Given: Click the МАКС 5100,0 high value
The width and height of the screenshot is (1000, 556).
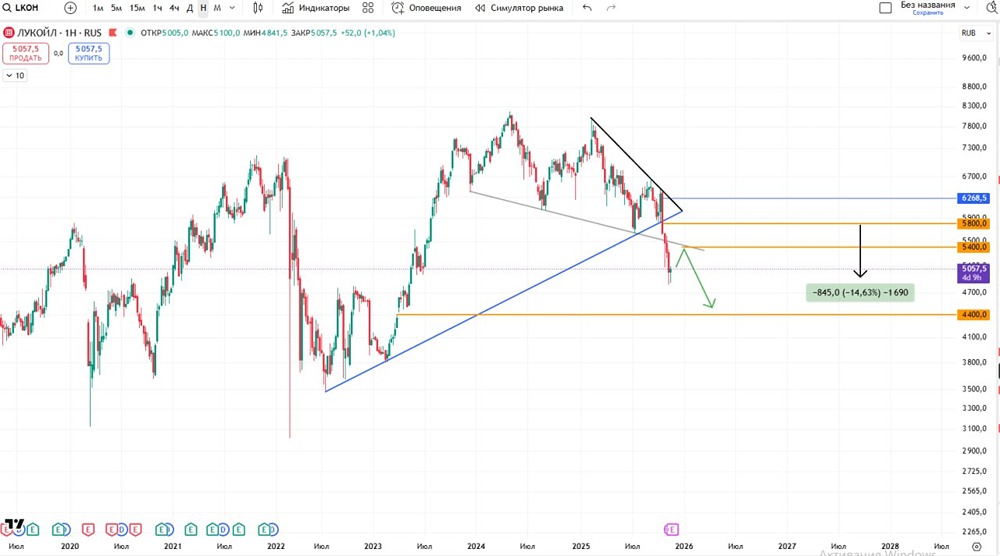Looking at the screenshot, I should pyautogui.click(x=216, y=33).
